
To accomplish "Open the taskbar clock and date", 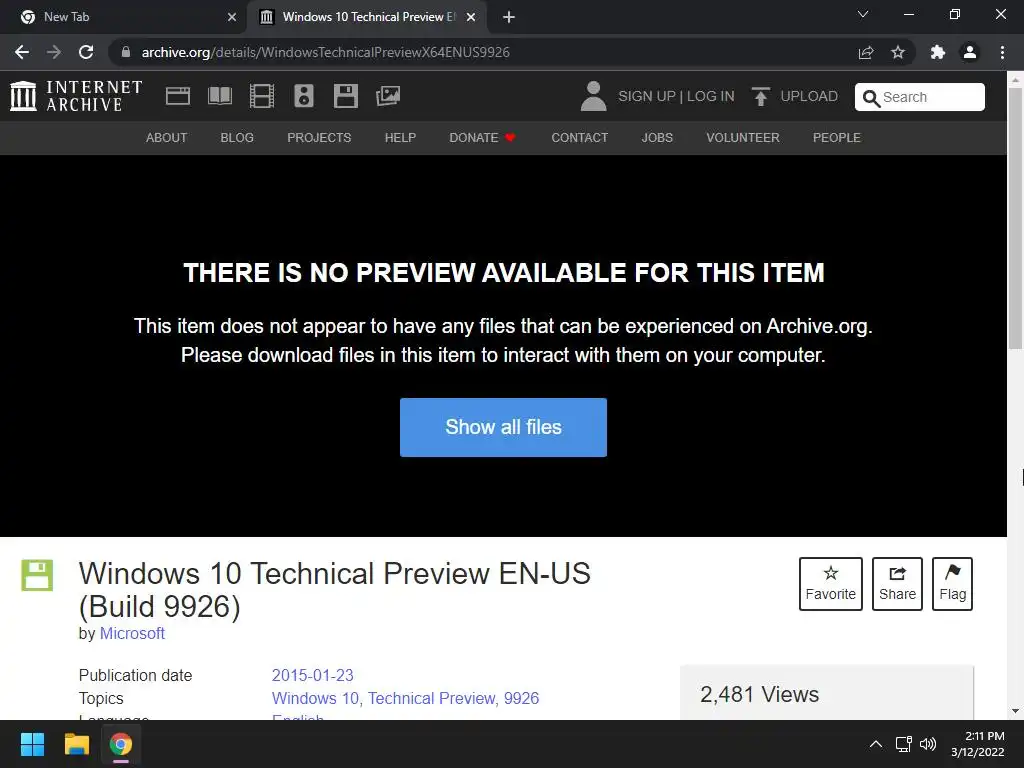I will coord(978,744).
